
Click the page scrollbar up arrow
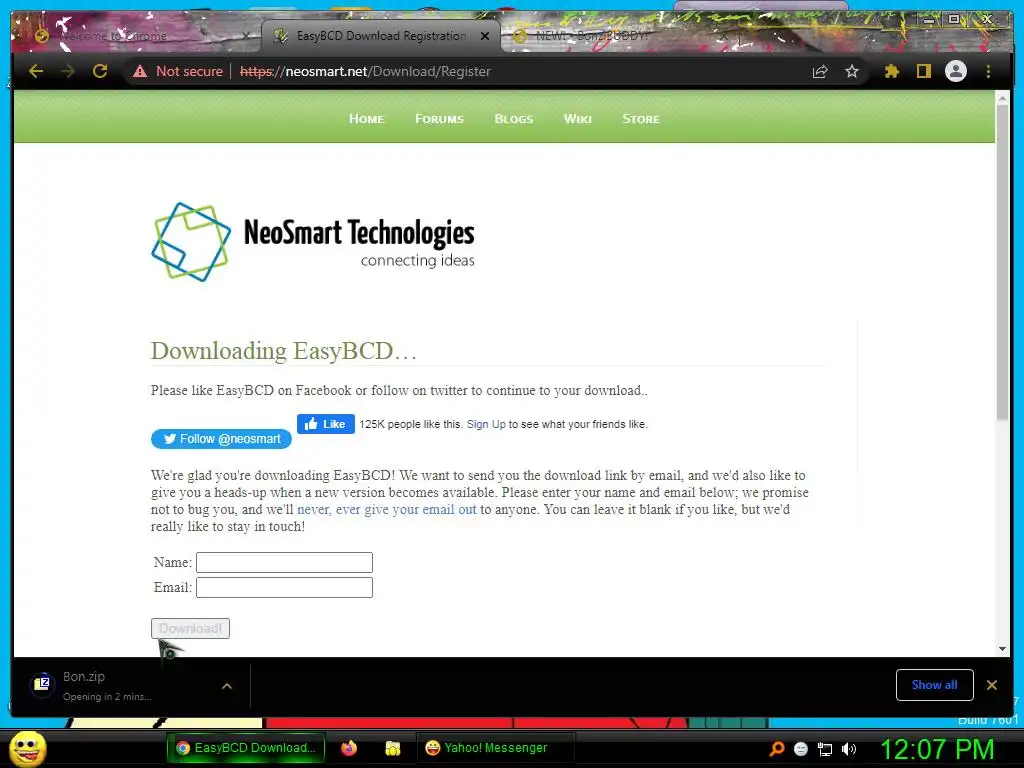tap(1002, 98)
